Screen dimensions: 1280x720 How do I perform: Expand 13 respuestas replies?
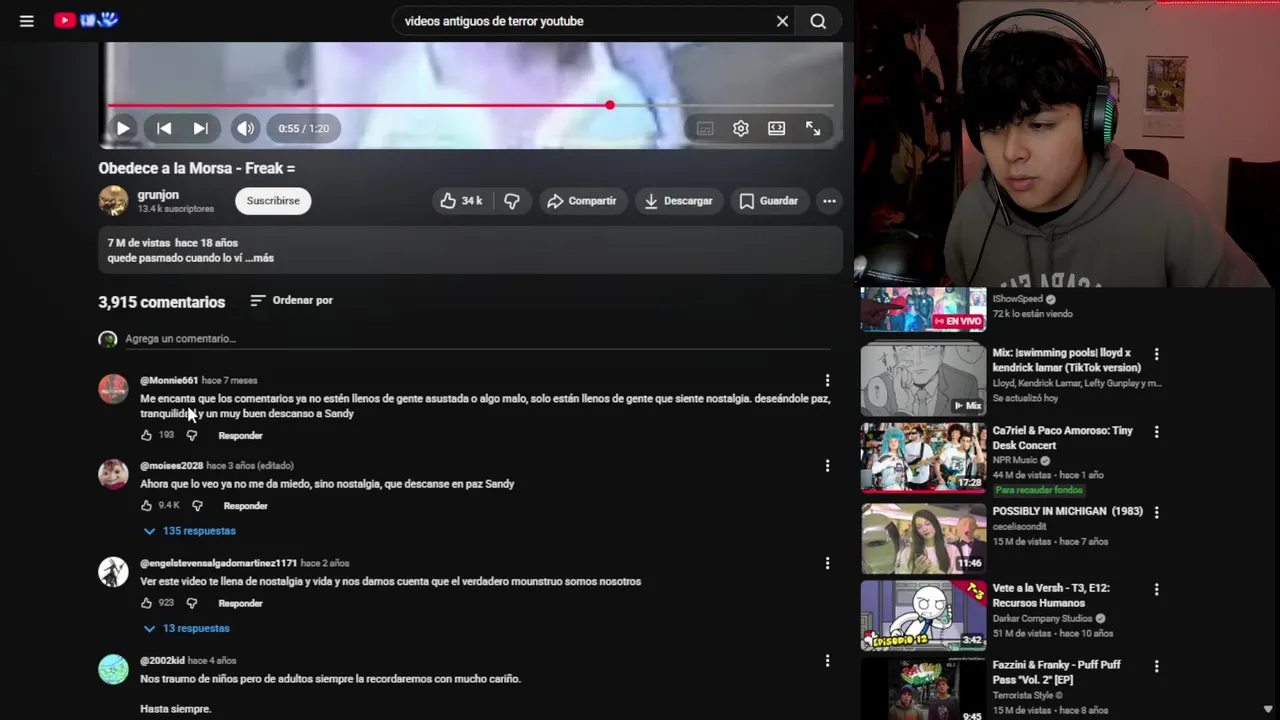pos(186,628)
